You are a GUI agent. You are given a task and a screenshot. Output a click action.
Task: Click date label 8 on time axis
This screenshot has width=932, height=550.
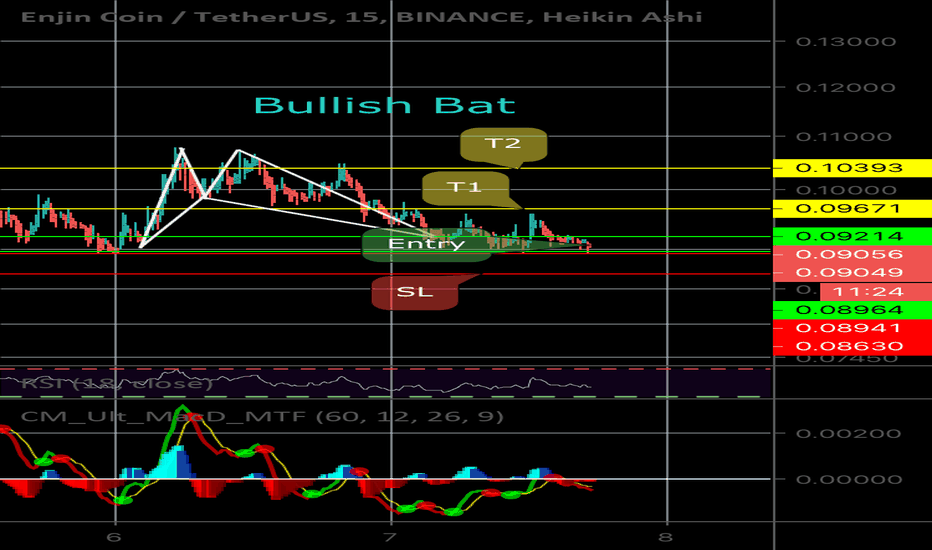point(666,538)
